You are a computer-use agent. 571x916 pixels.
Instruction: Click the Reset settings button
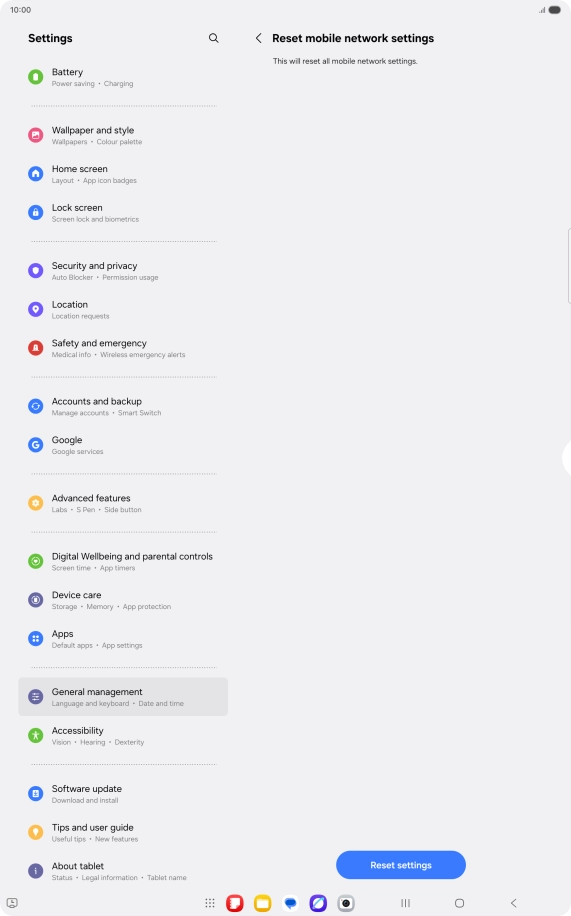pyautogui.click(x=401, y=865)
